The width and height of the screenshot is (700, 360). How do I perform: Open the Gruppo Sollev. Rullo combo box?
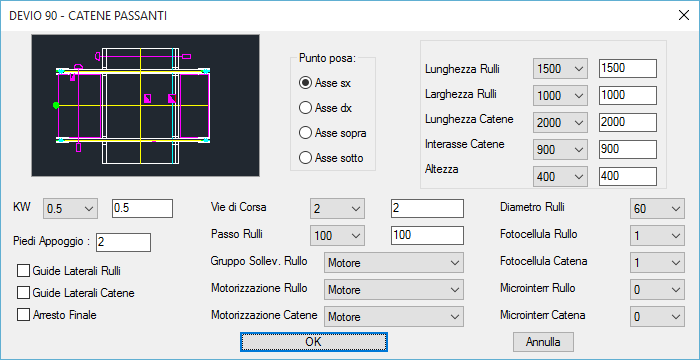click(394, 263)
